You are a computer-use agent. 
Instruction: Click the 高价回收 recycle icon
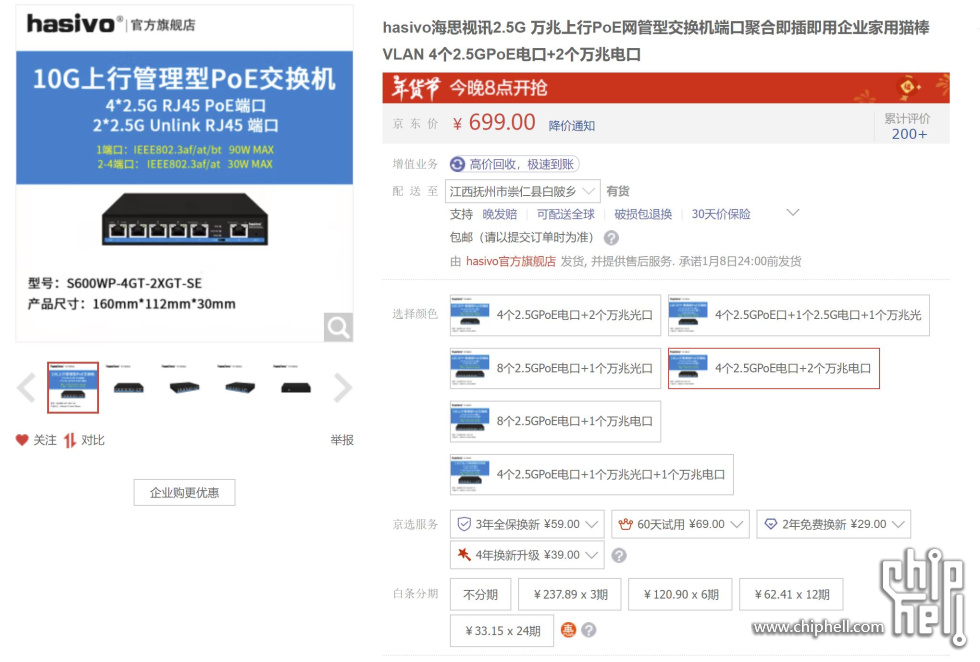click(x=458, y=164)
